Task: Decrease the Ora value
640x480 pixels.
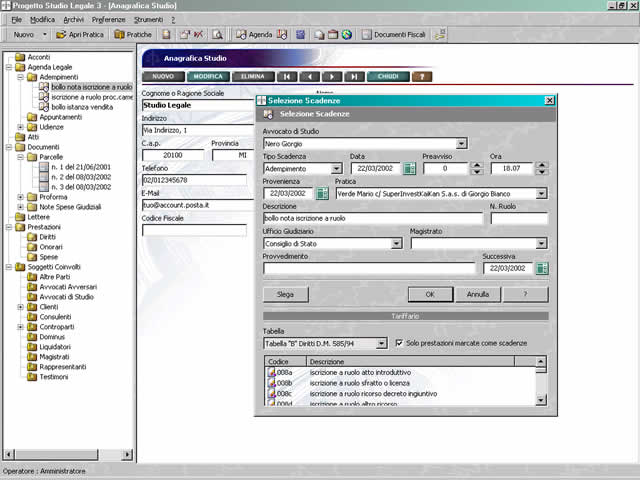Action: pyautogui.click(x=542, y=171)
